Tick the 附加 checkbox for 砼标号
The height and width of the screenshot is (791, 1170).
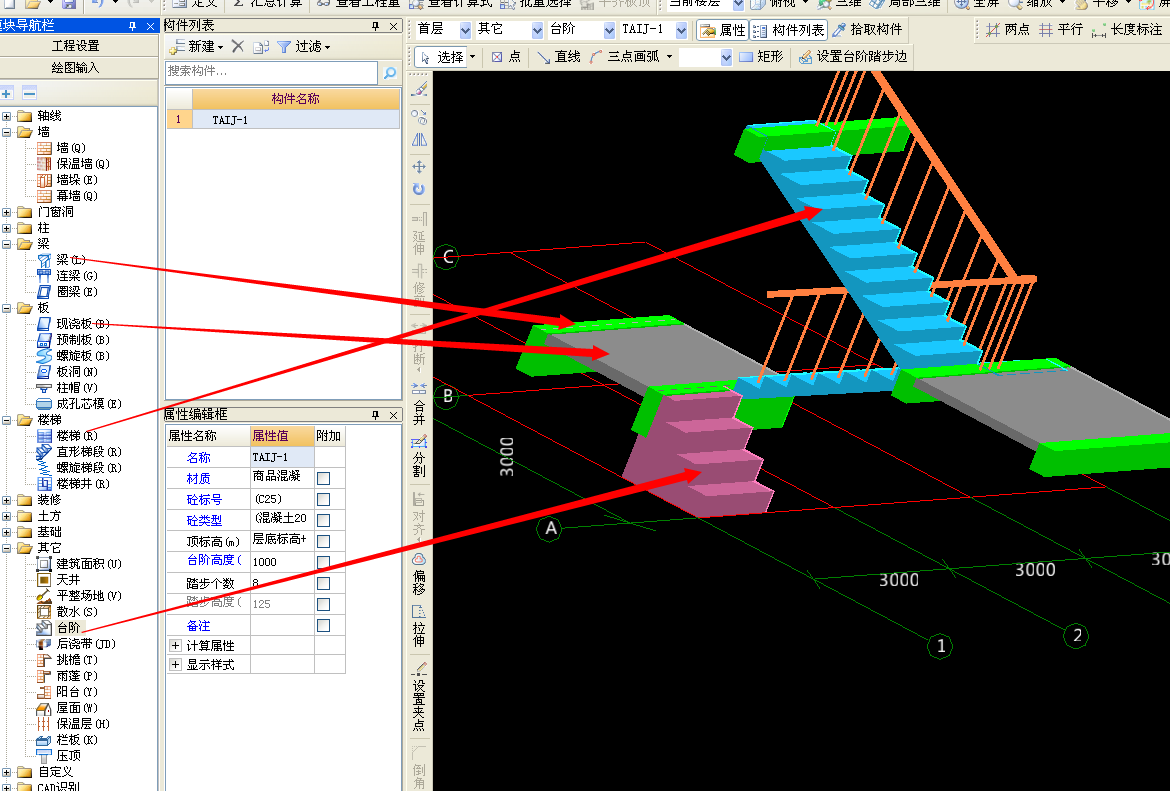point(323,499)
